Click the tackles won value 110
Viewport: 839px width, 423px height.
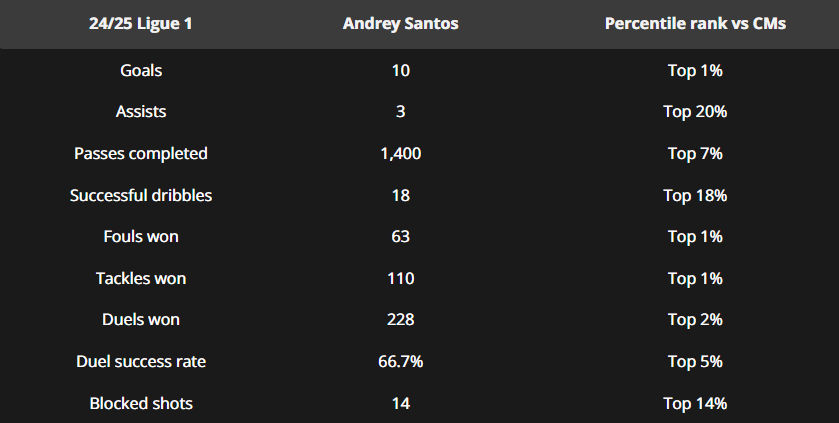(400, 279)
